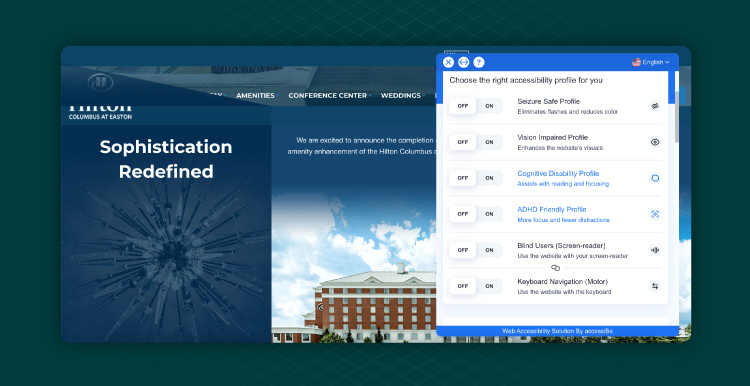Open the WEDDINGS menu item
Screen dimensions: 750x386
click(x=400, y=96)
